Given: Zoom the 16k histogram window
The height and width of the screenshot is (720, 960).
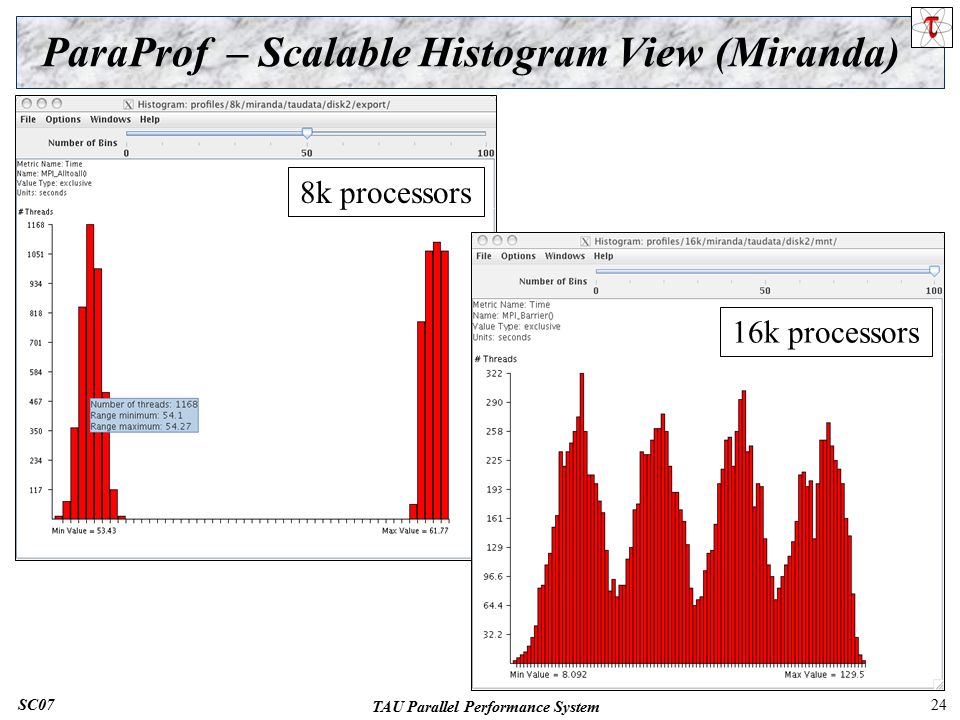Looking at the screenshot, I should click(x=512, y=241).
